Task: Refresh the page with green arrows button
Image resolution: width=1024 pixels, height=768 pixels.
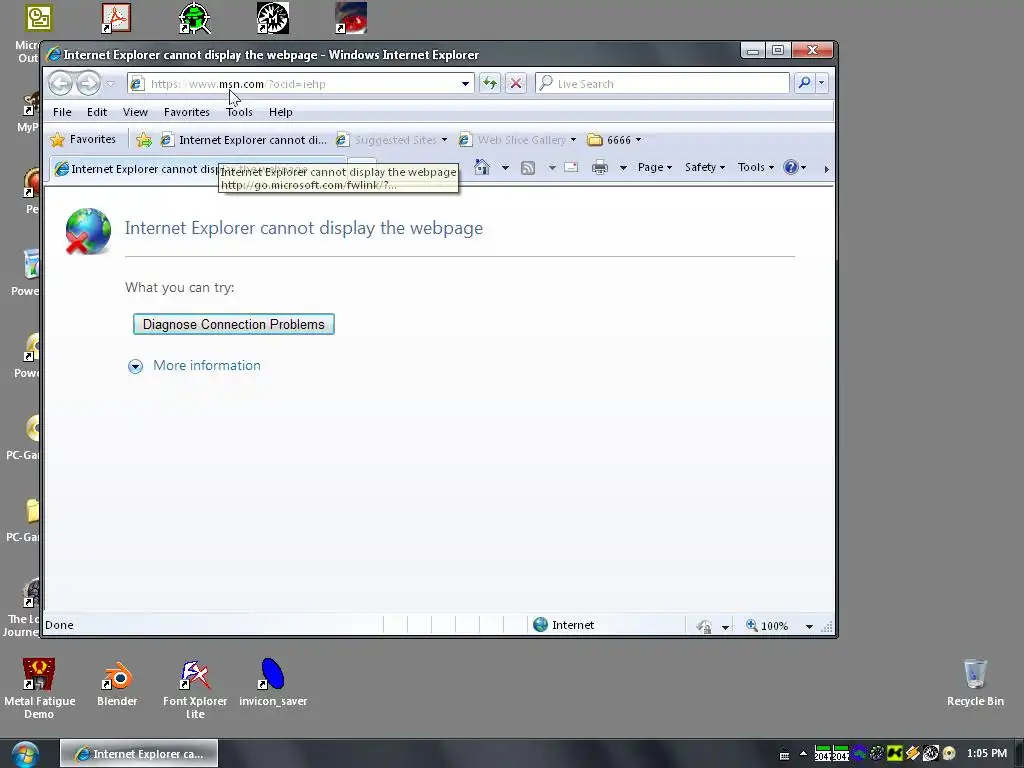Action: [x=489, y=84]
